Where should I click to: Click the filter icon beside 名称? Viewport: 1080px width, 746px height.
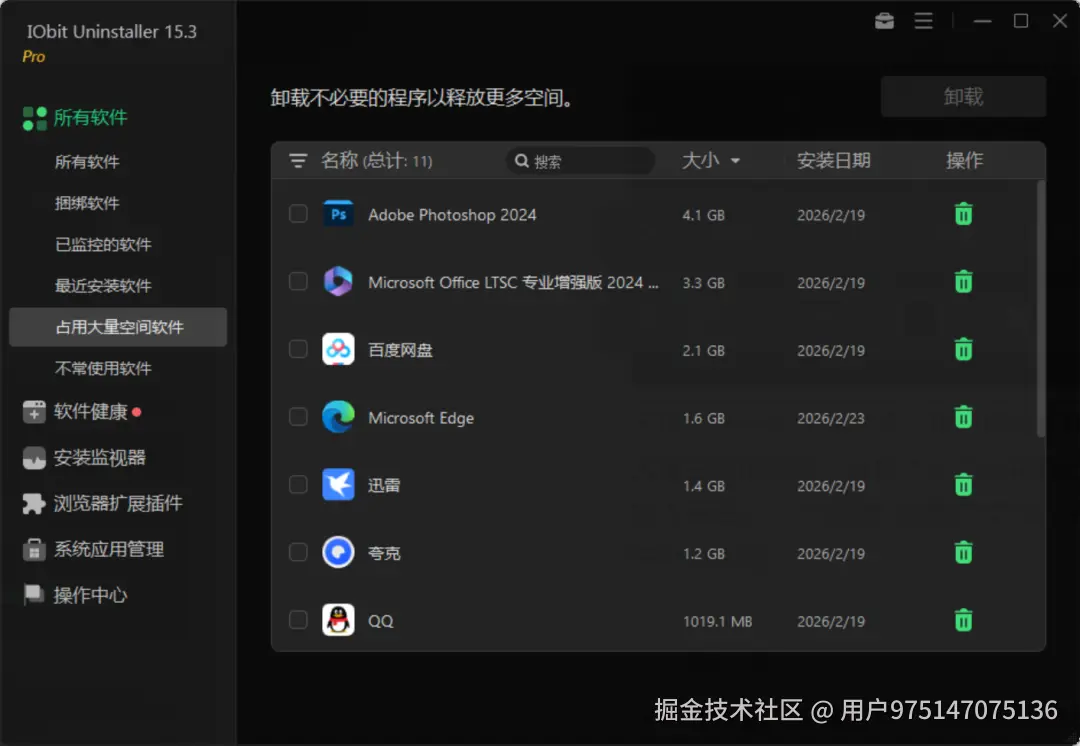pyautogui.click(x=298, y=161)
